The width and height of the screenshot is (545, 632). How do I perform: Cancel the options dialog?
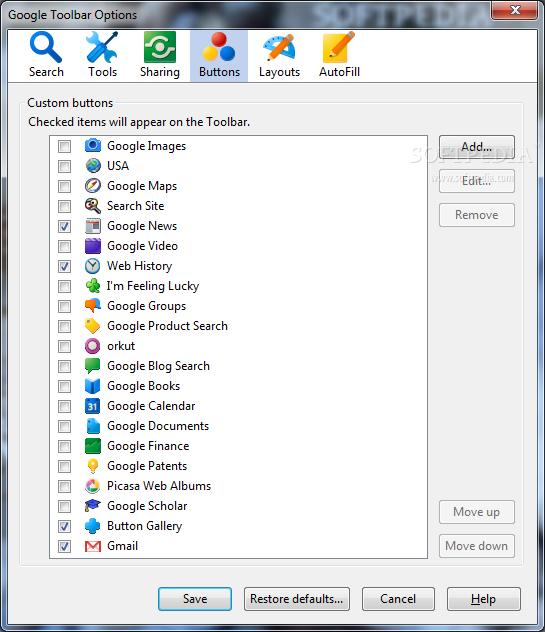pyautogui.click(x=398, y=599)
